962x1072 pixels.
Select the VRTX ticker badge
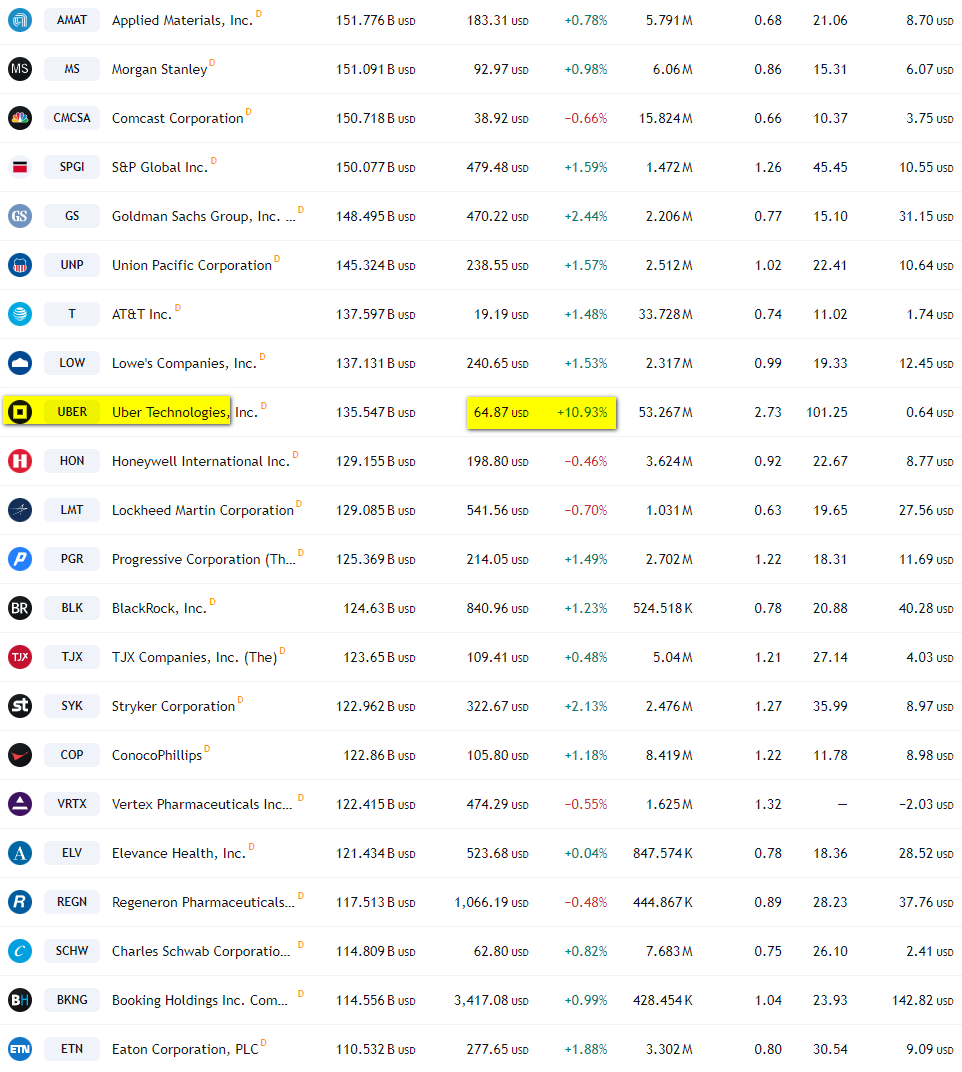72,804
